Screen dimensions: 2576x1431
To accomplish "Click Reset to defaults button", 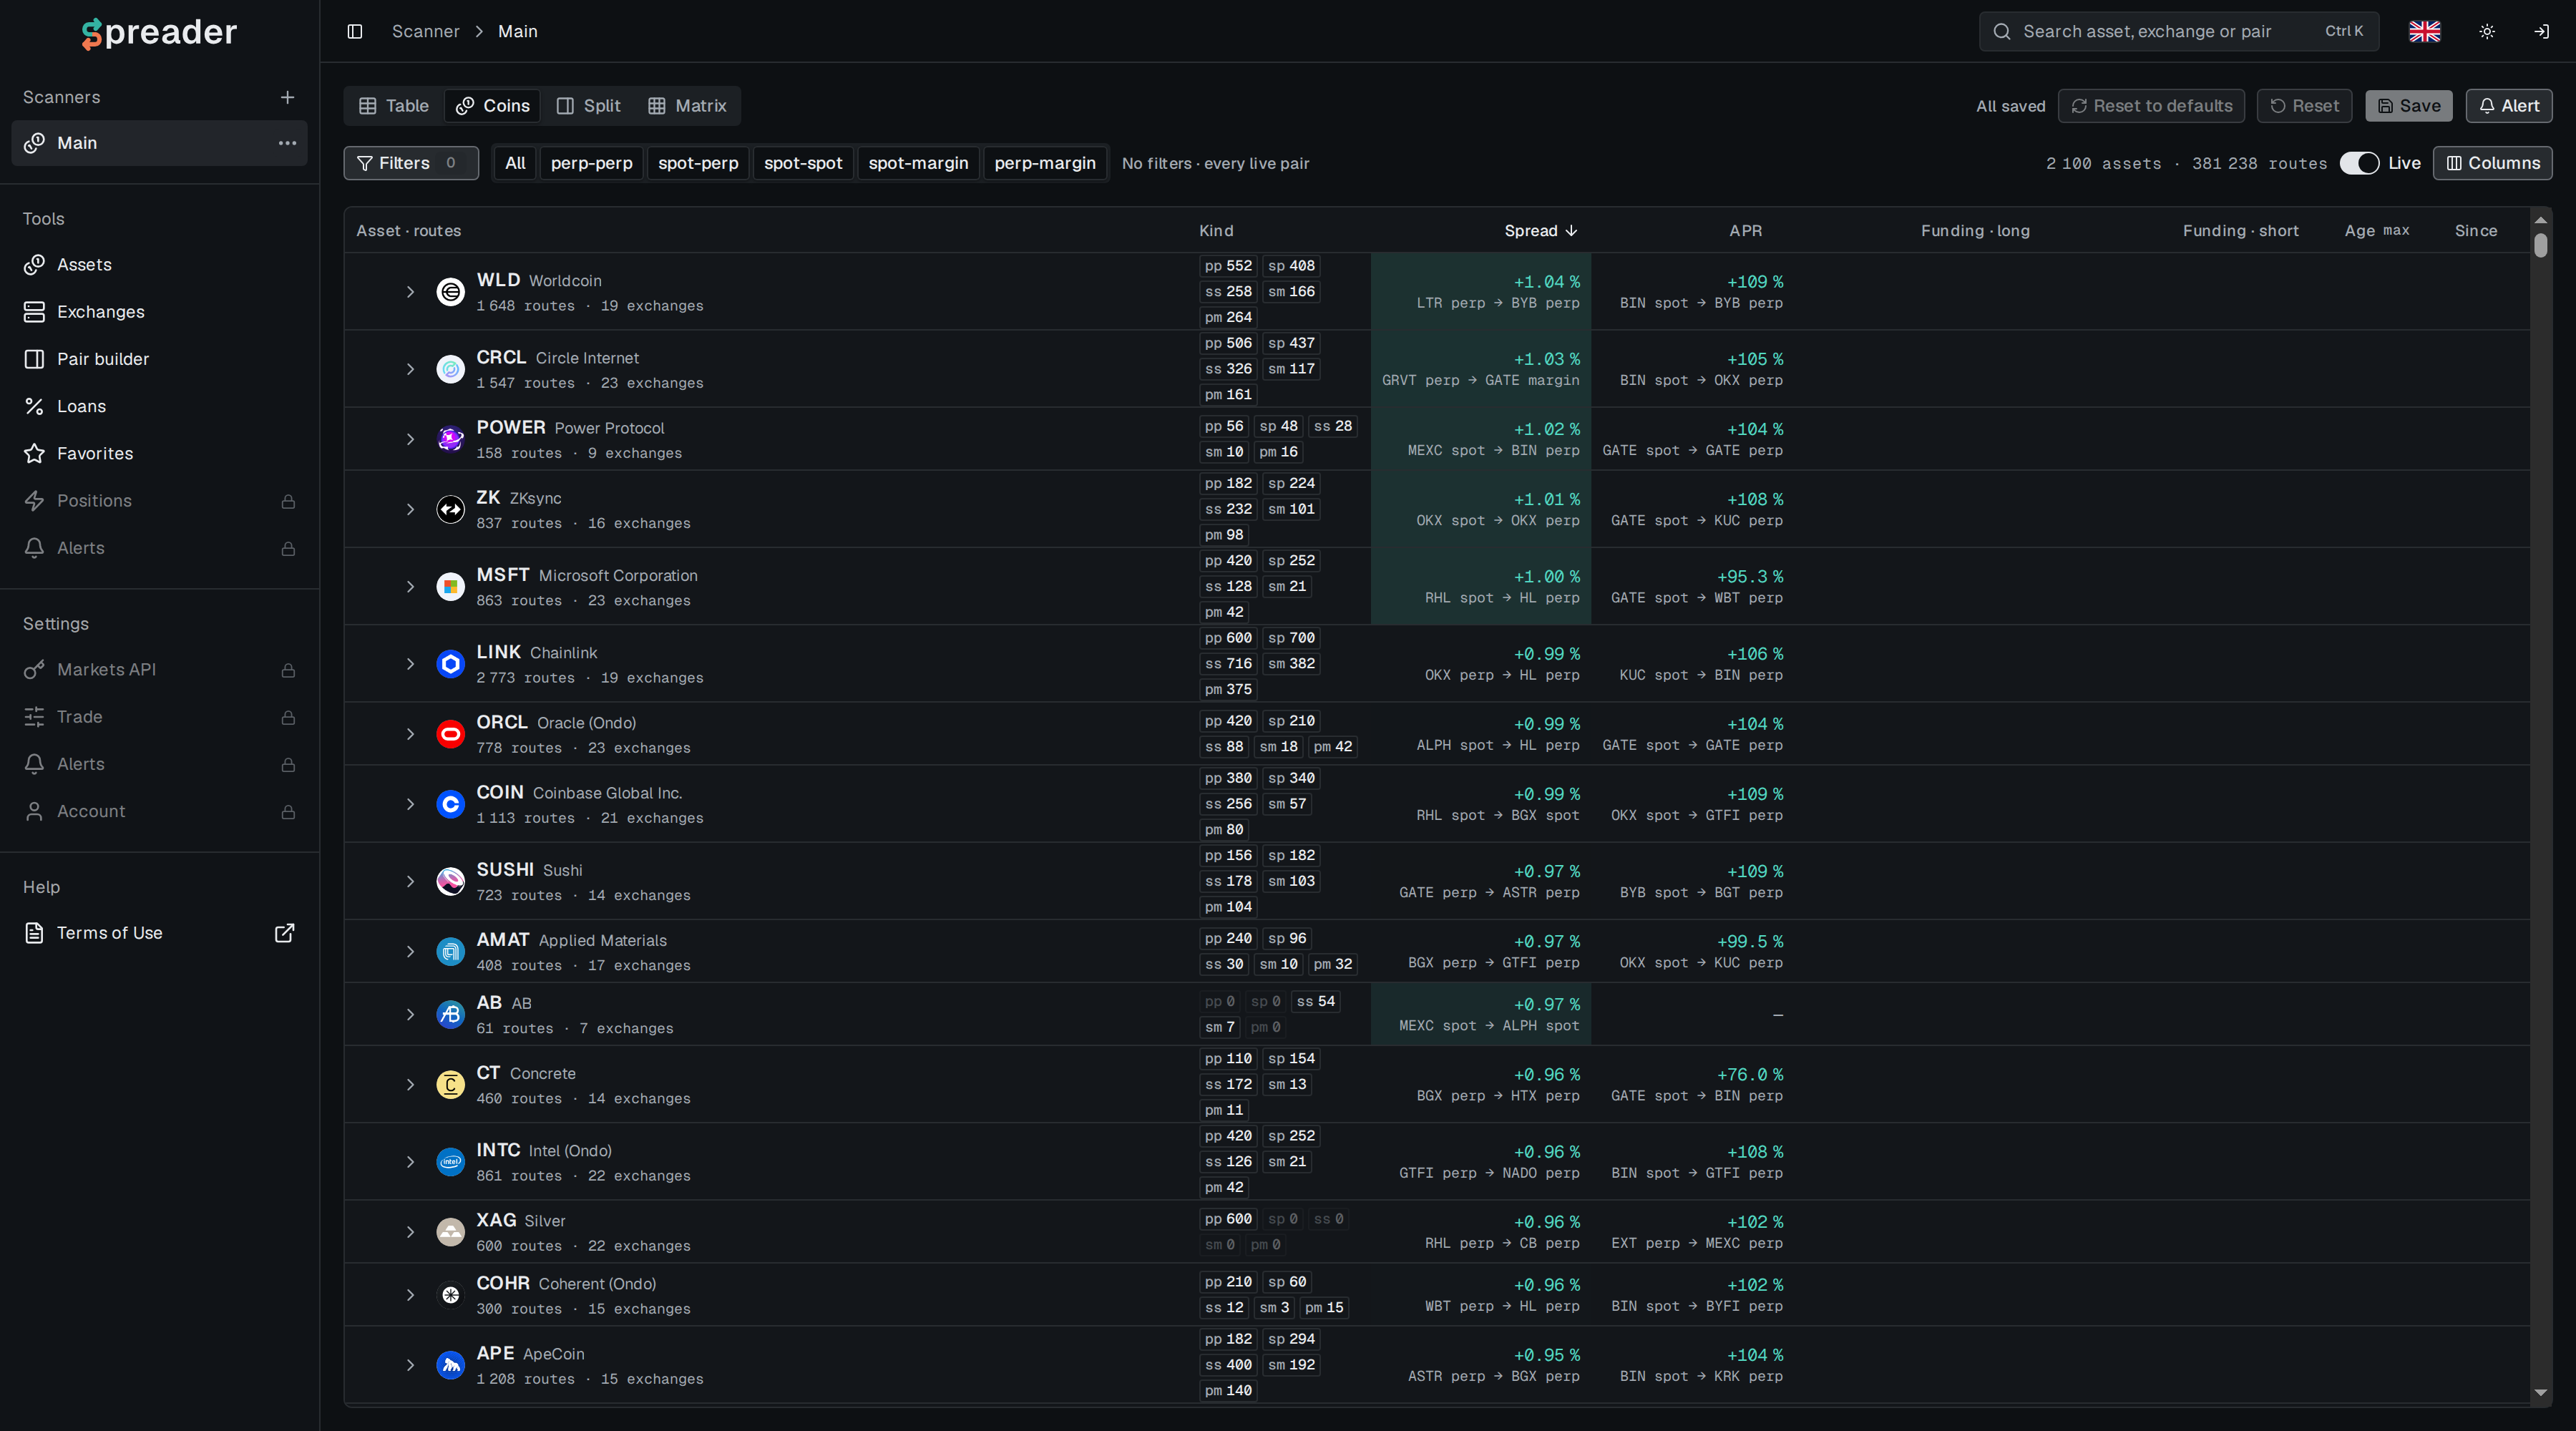I will (2151, 106).
